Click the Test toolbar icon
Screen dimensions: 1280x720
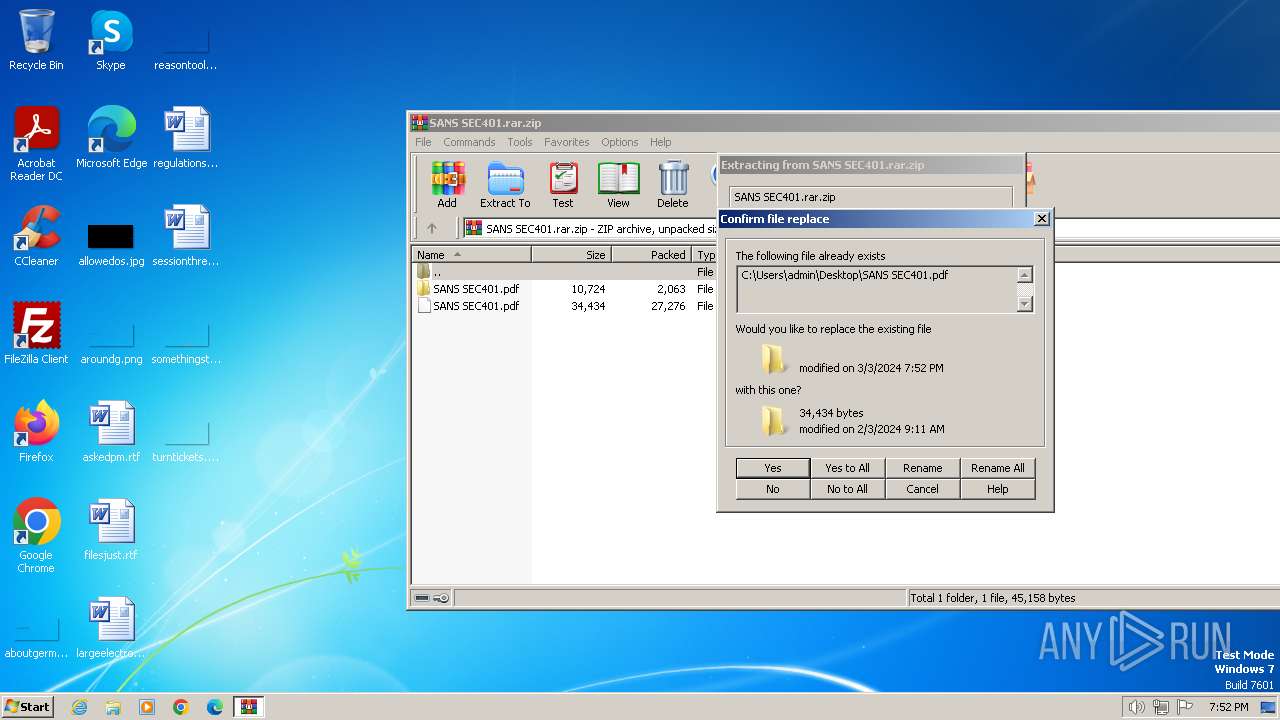563,185
